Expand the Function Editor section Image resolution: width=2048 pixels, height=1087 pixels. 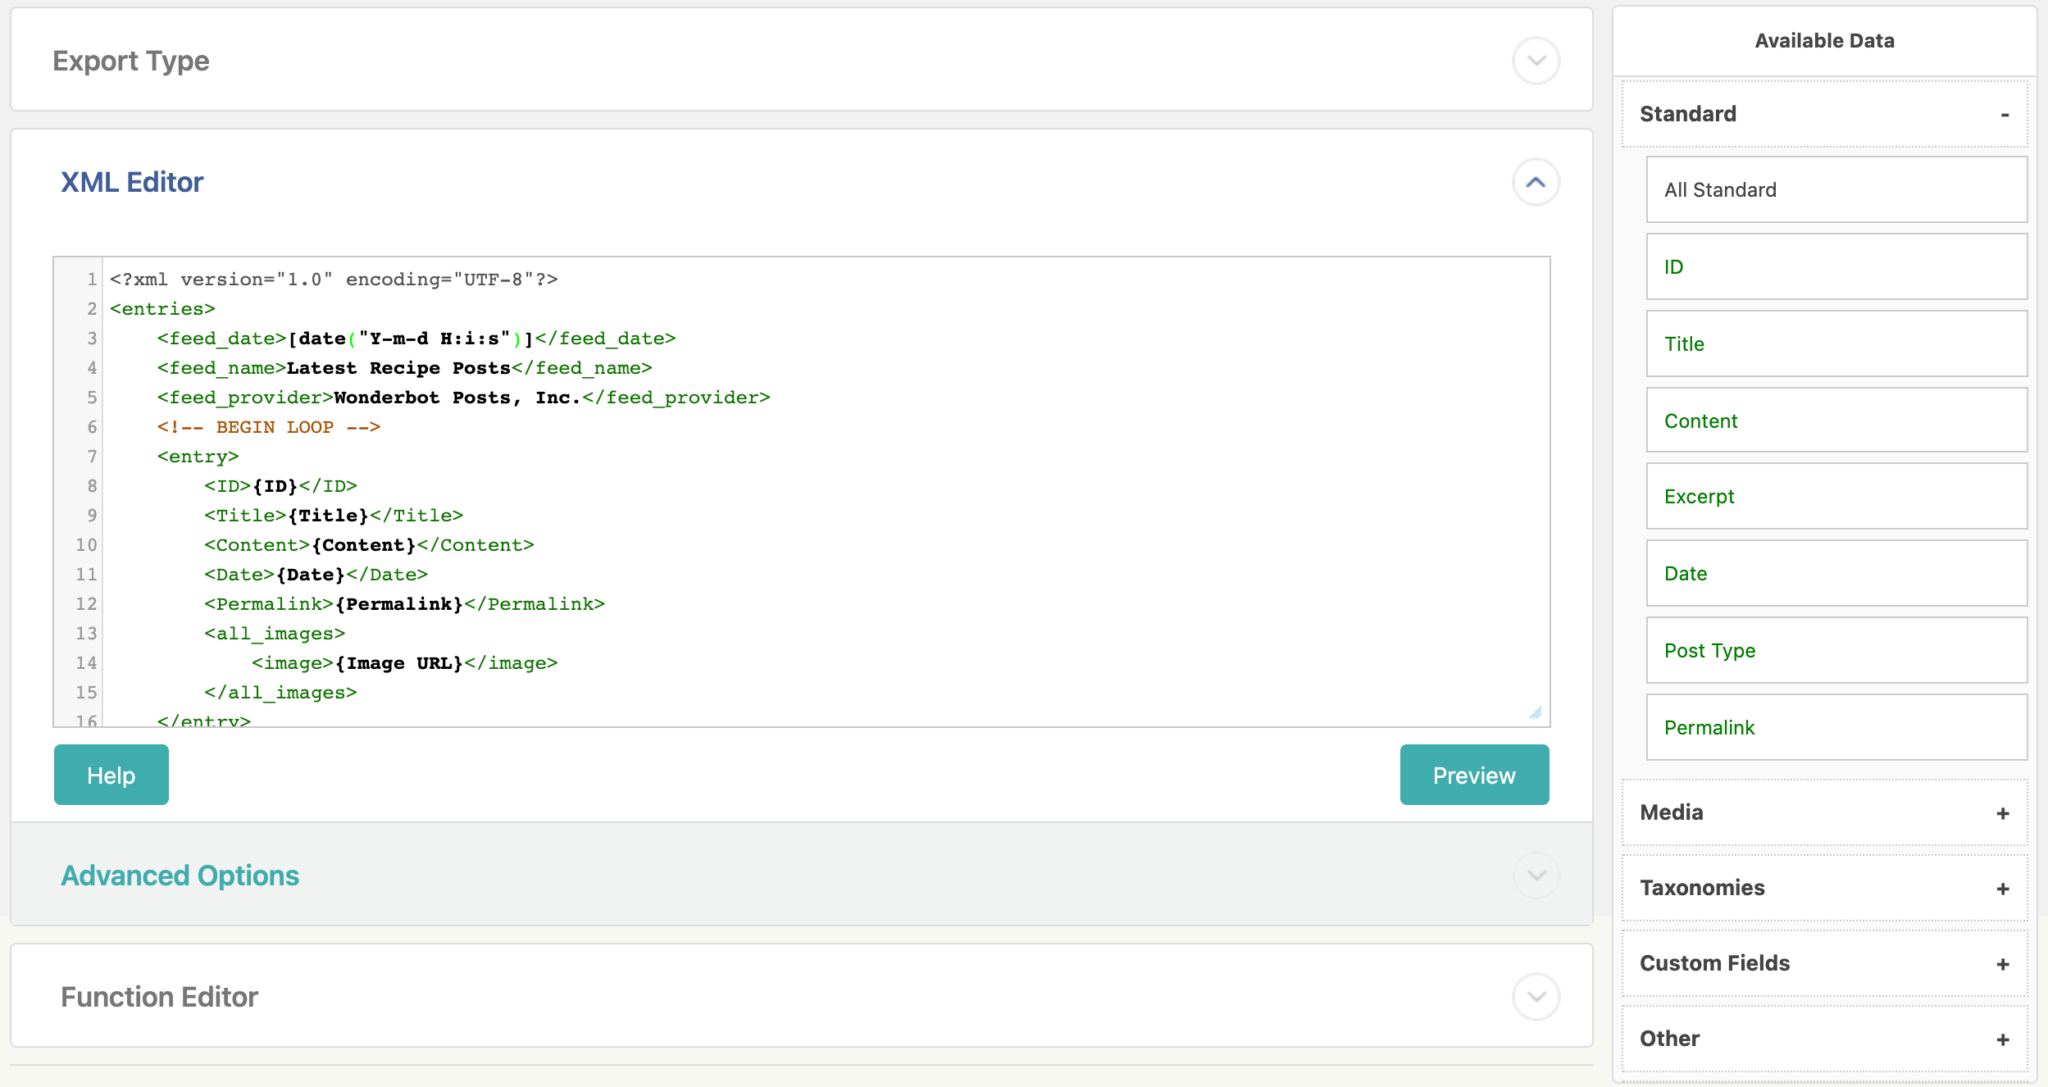(1536, 996)
